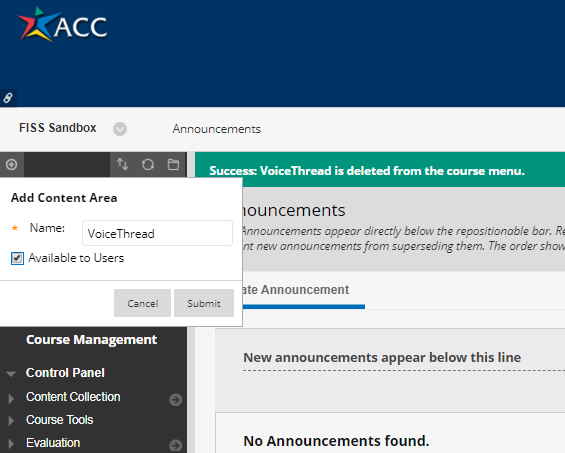Click the refresh course menu icon

(x=148, y=165)
